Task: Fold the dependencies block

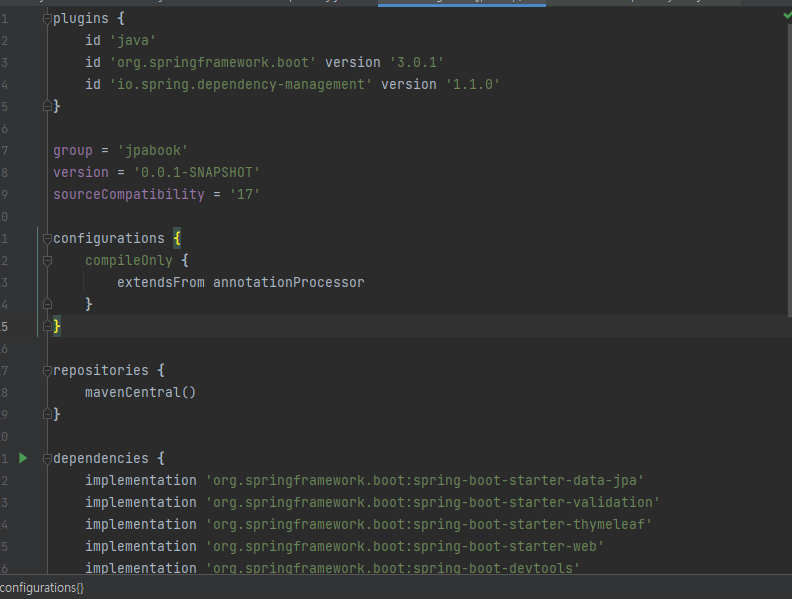Action: click(x=47, y=459)
